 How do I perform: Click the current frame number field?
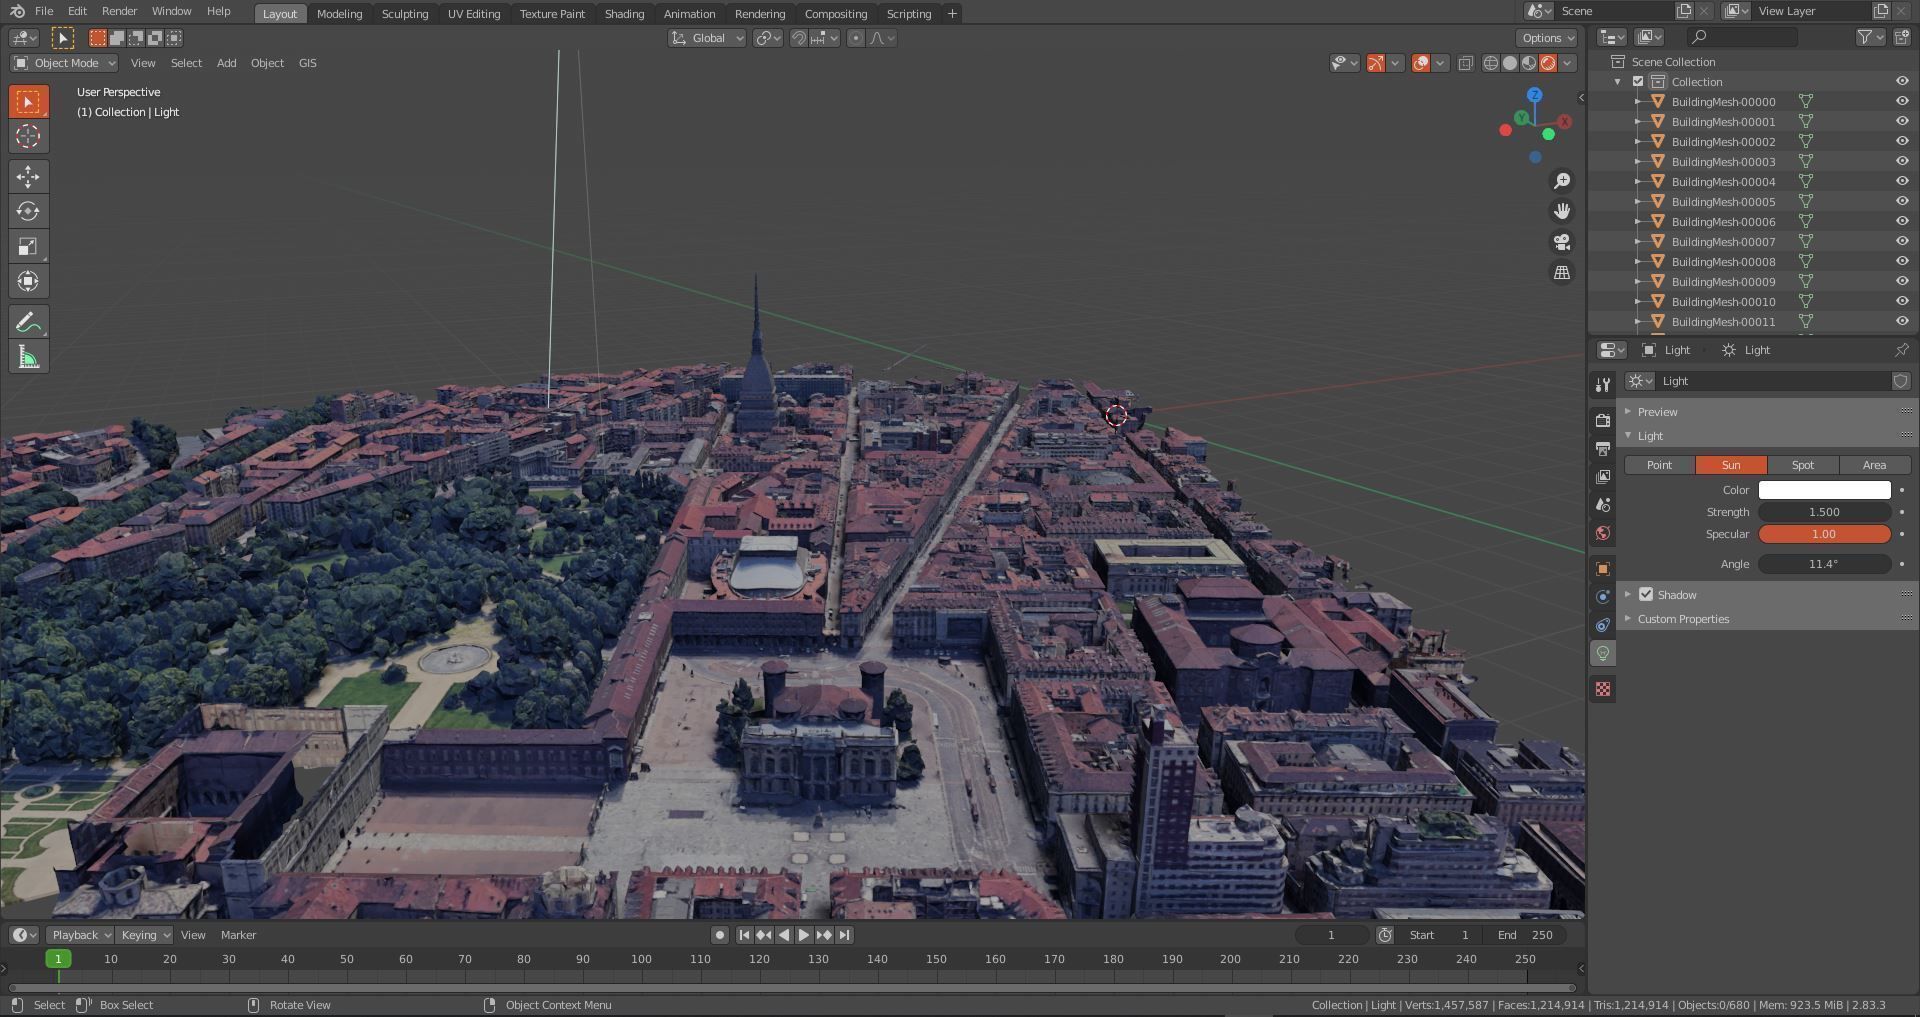tap(1331, 935)
